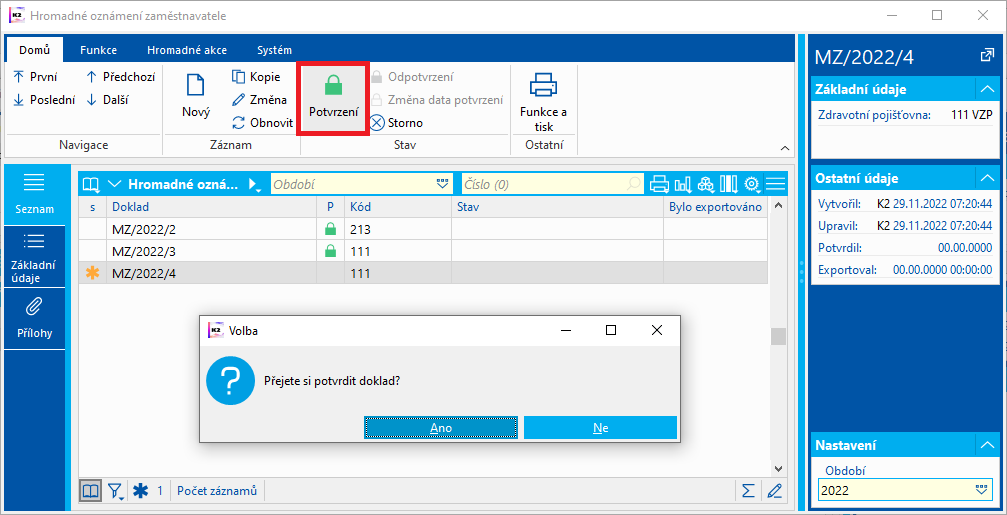Cancel the document with Storno
Viewport: 1007px width, 515px height.
coord(396,123)
